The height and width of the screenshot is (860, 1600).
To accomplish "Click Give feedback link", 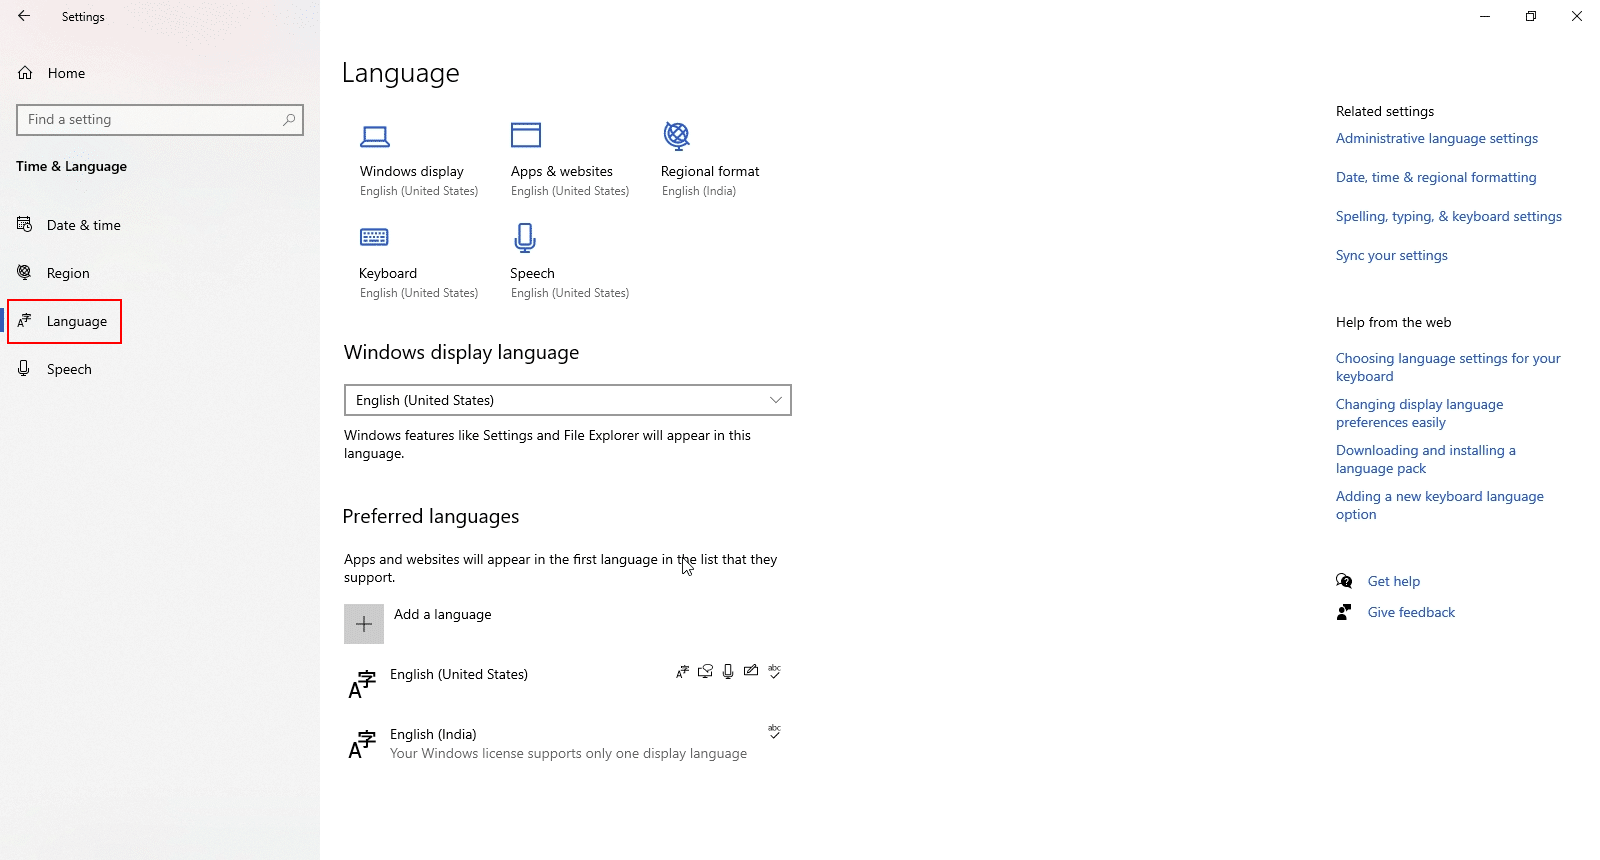I will click(1411, 613).
